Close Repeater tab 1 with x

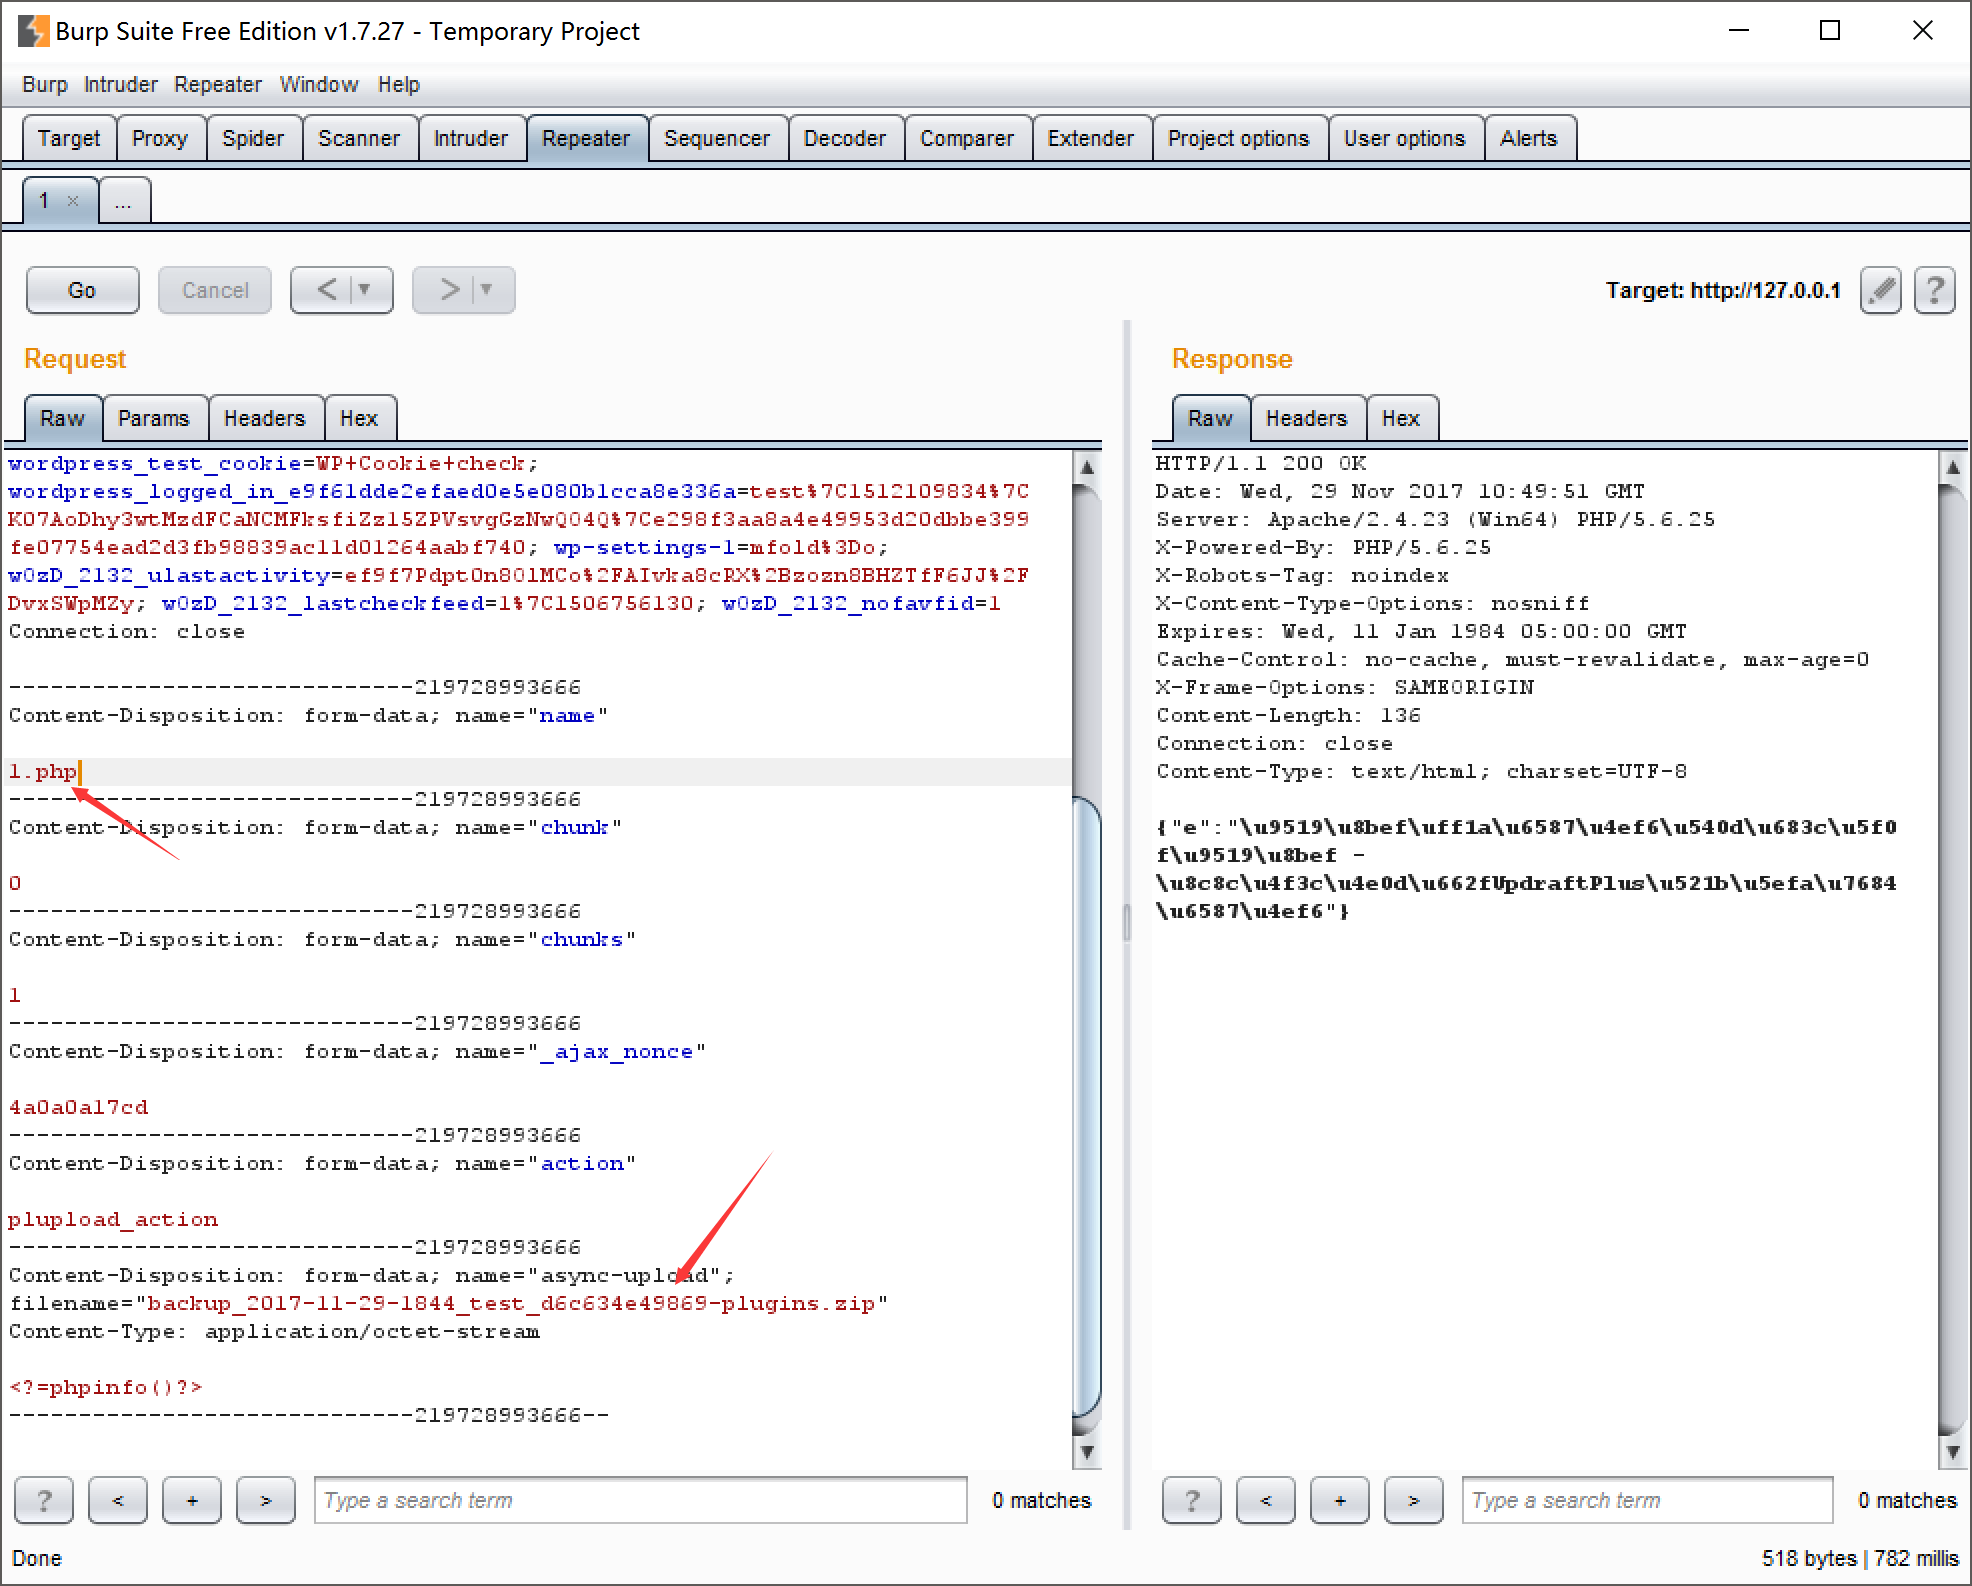(x=73, y=201)
